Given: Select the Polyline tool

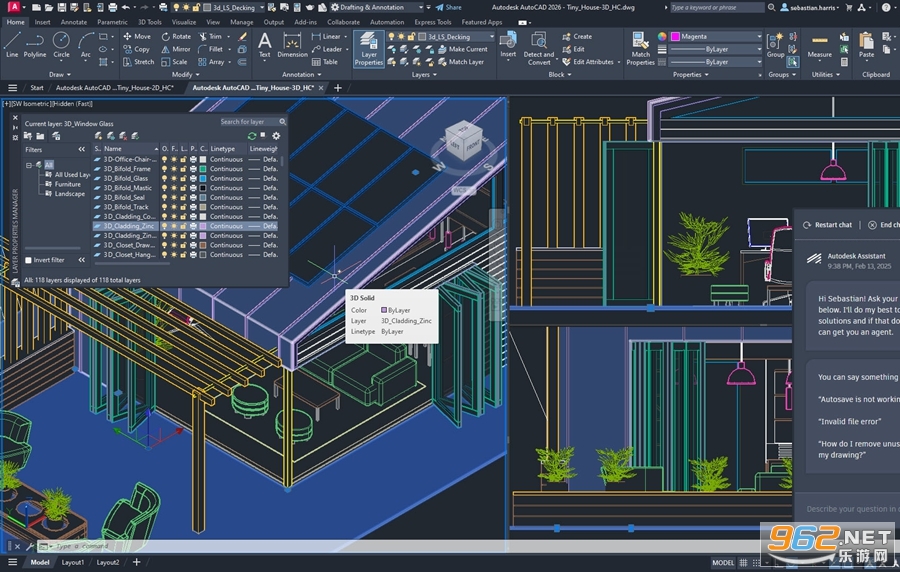Looking at the screenshot, I should 35,45.
